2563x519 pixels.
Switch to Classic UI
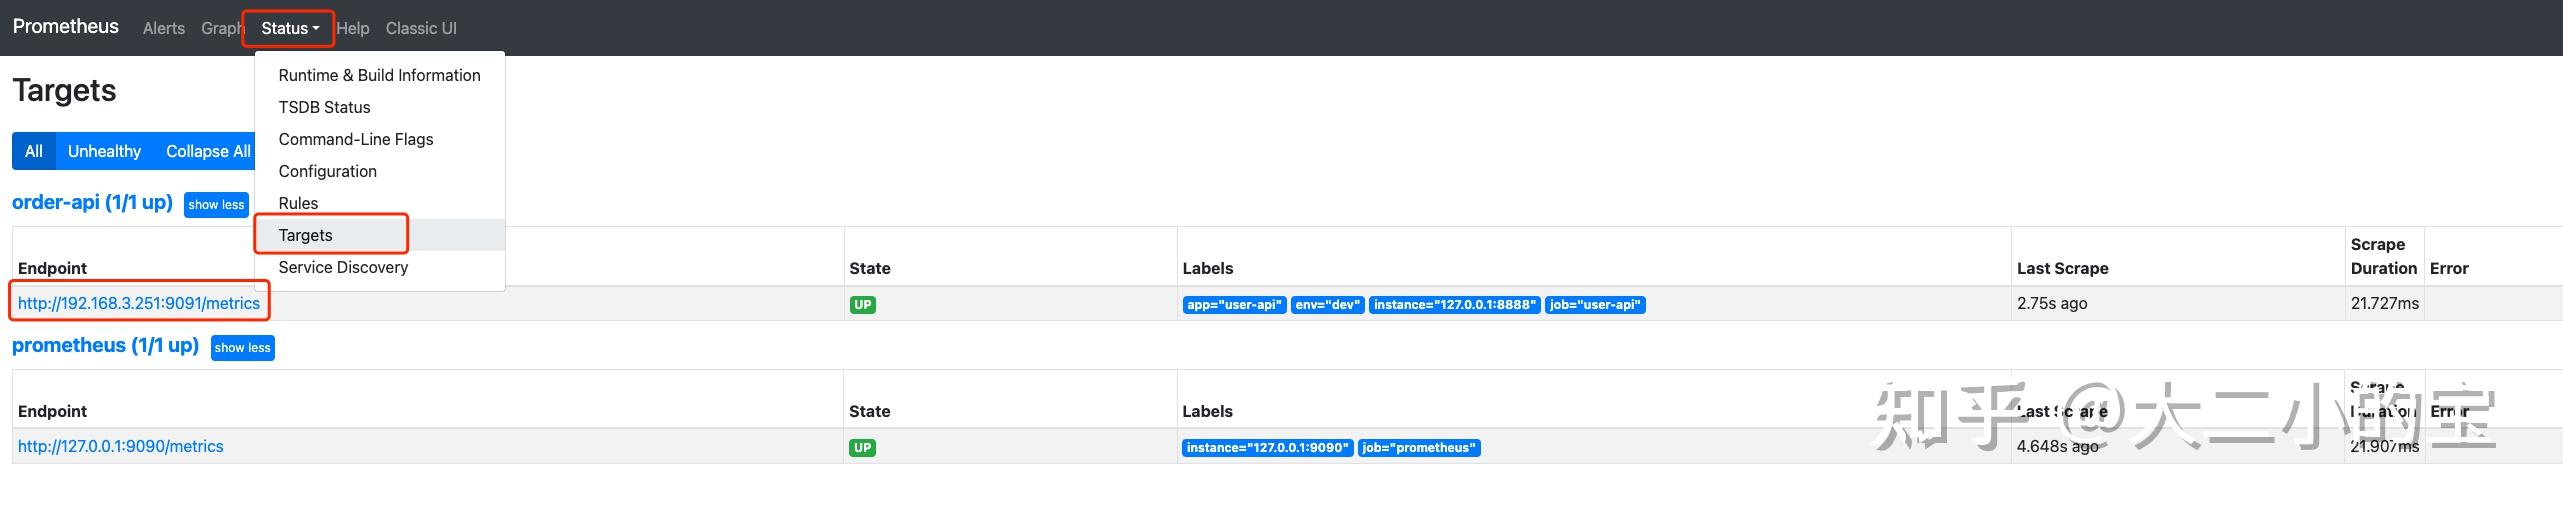point(421,28)
